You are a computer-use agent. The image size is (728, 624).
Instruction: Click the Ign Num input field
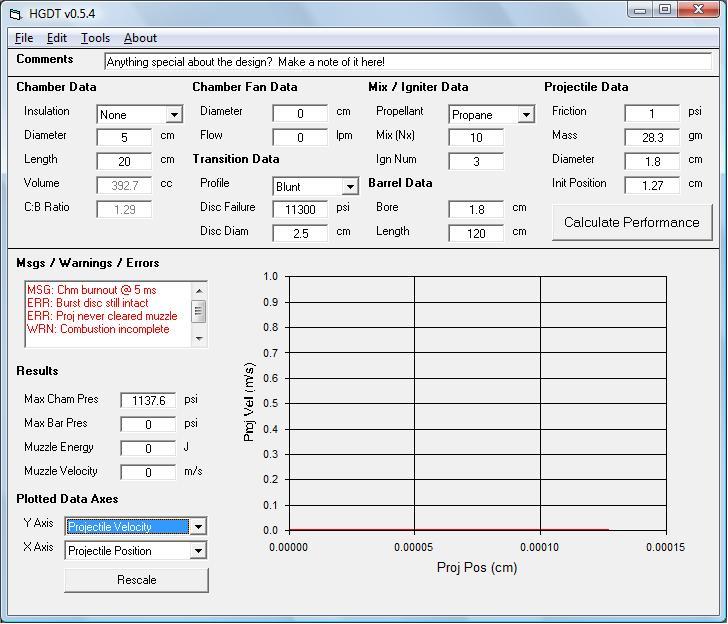coord(476,161)
